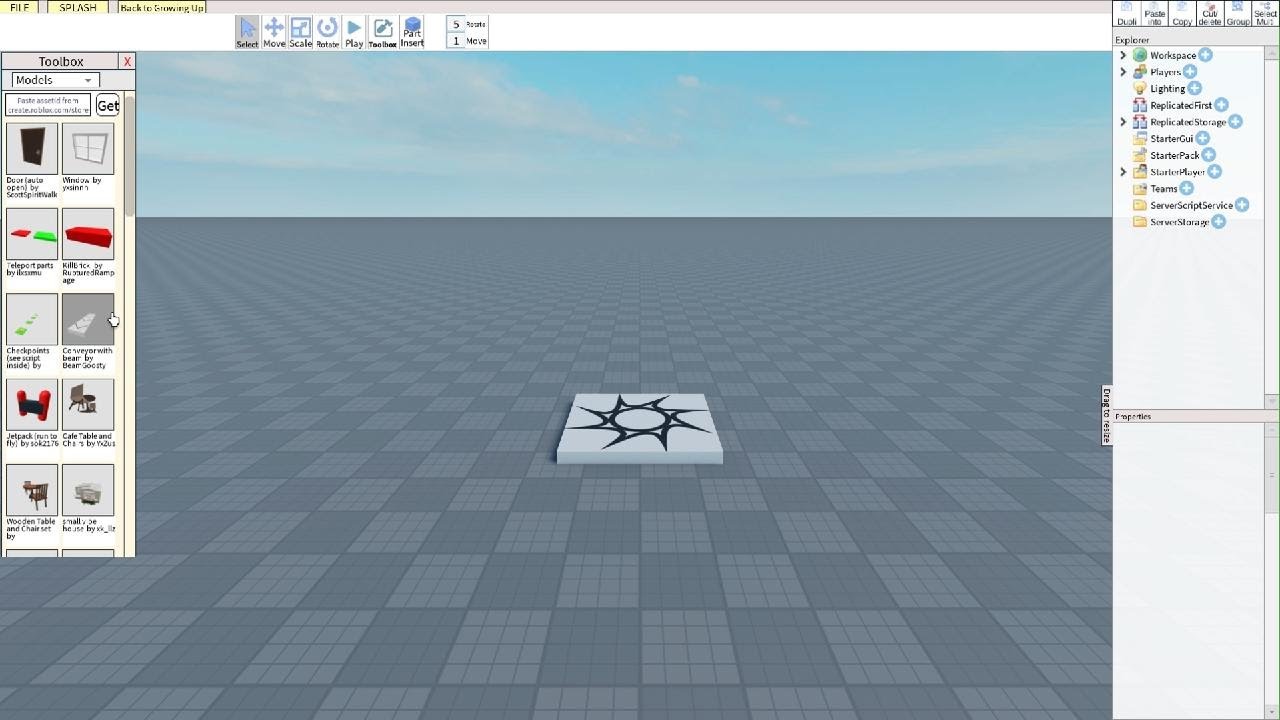Select the Jetpack model thumbnail
Screen dimensions: 1280x720
pos(32,405)
